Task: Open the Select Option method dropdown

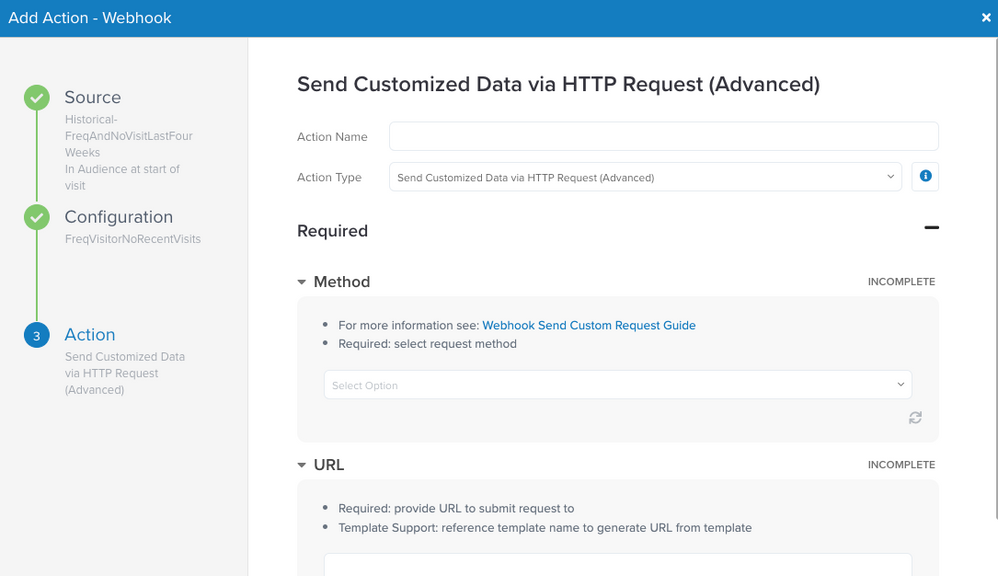Action: (617, 385)
